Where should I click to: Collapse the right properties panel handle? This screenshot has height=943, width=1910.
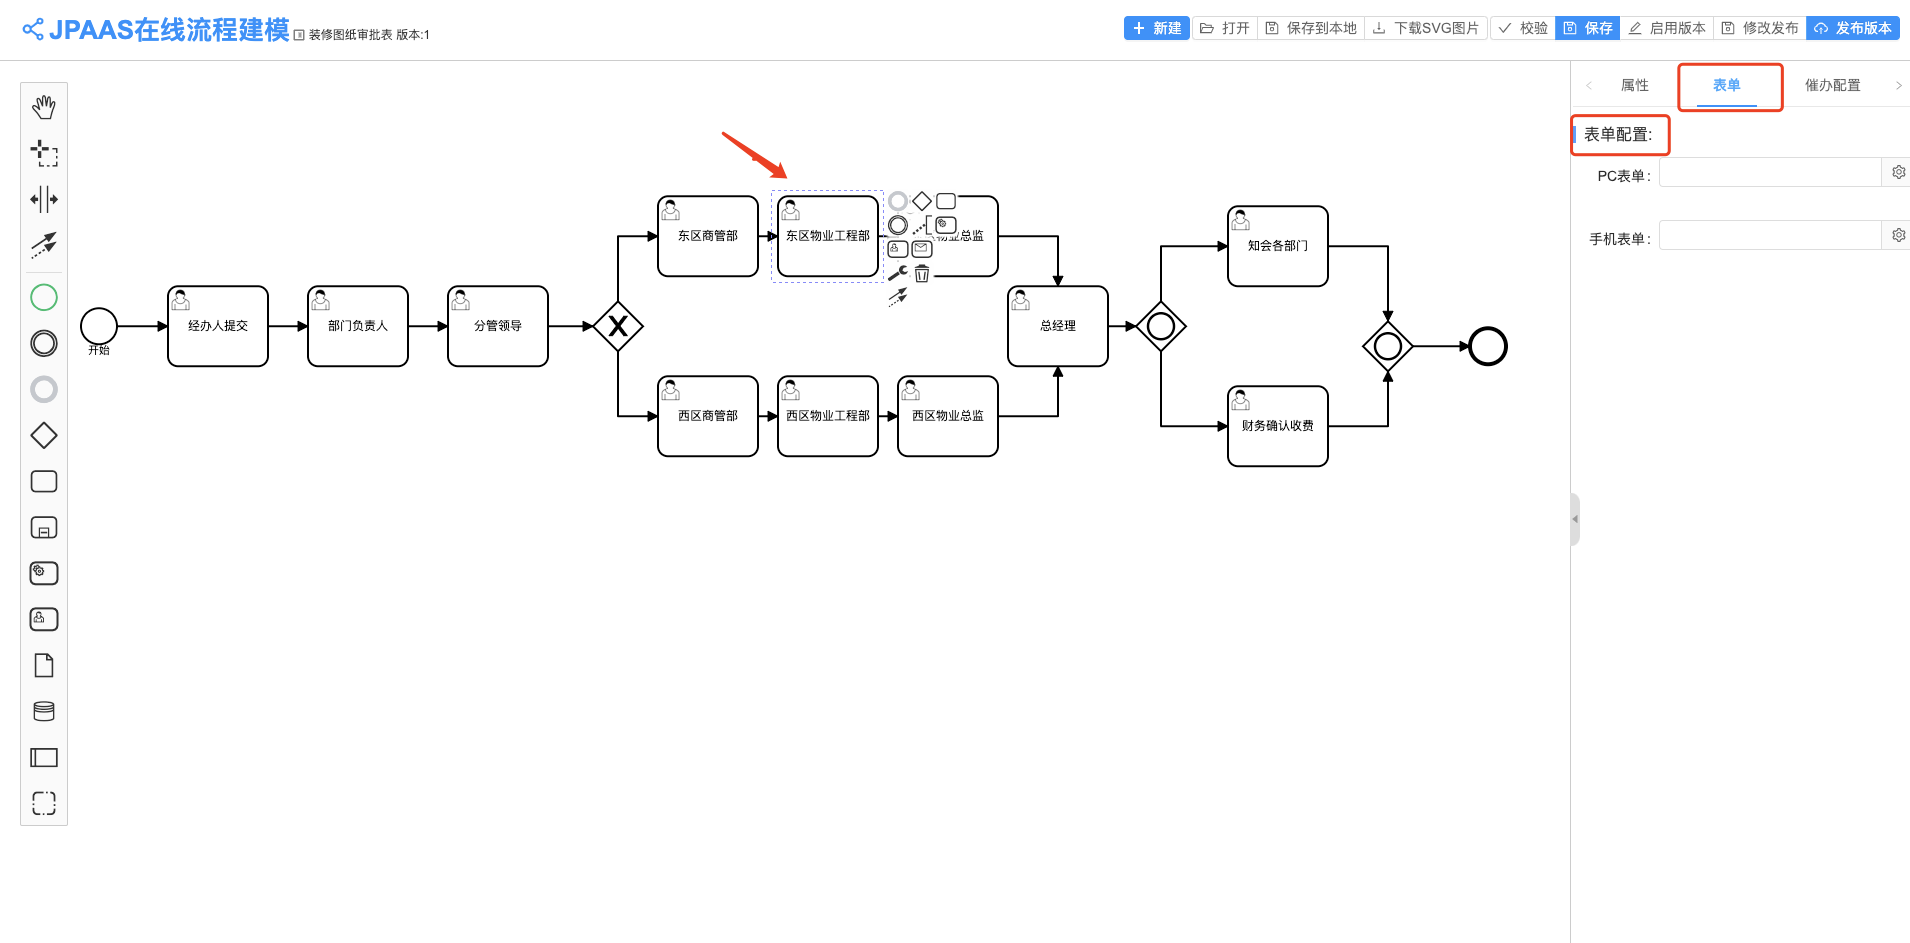coord(1575,519)
